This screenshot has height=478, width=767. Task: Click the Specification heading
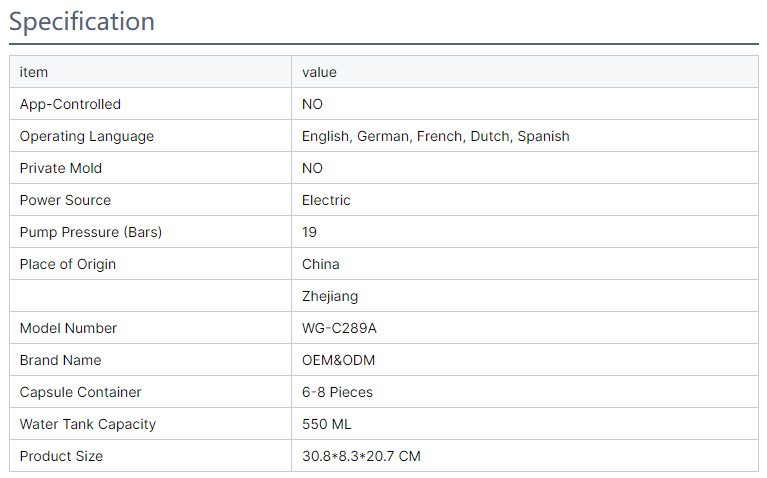tap(82, 21)
